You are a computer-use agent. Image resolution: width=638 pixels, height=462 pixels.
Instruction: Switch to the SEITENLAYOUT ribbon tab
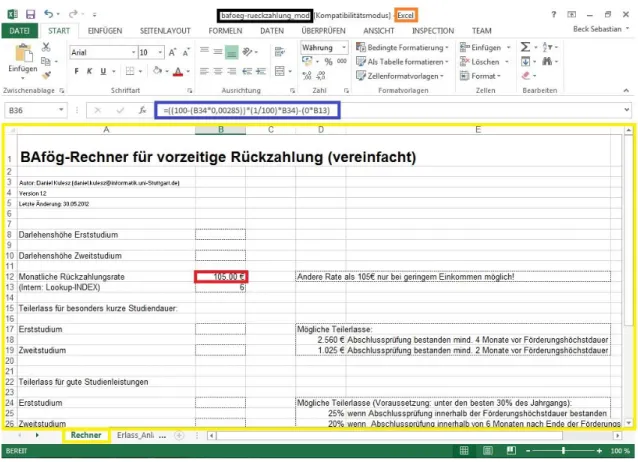tap(165, 31)
